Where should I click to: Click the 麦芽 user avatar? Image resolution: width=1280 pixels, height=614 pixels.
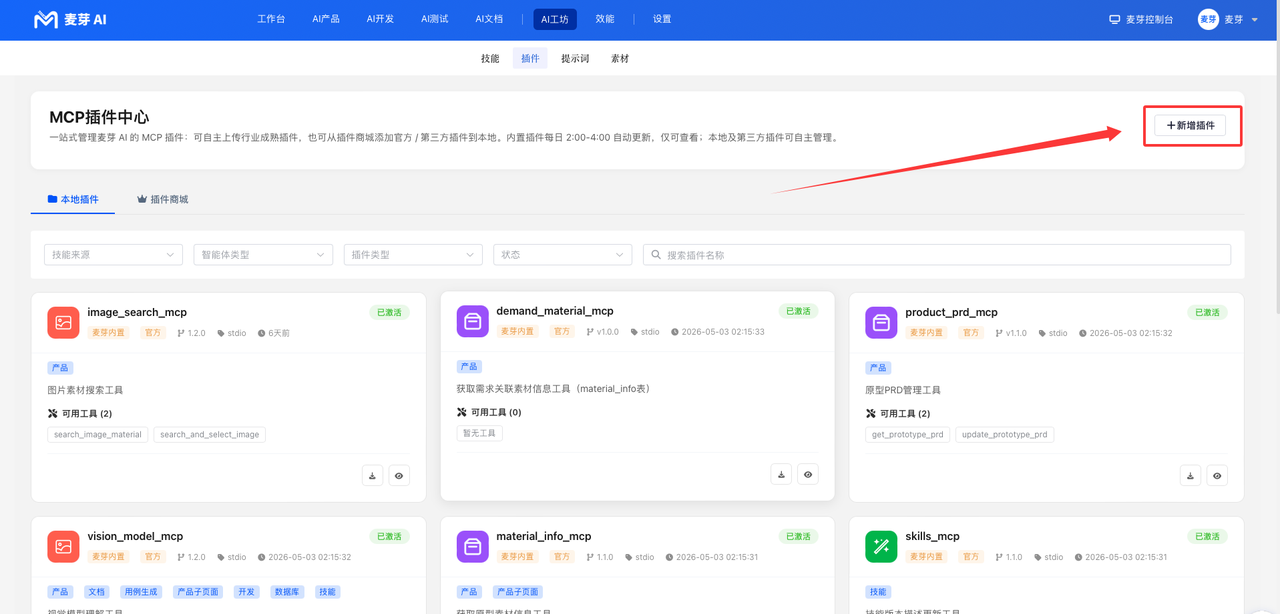1208,19
